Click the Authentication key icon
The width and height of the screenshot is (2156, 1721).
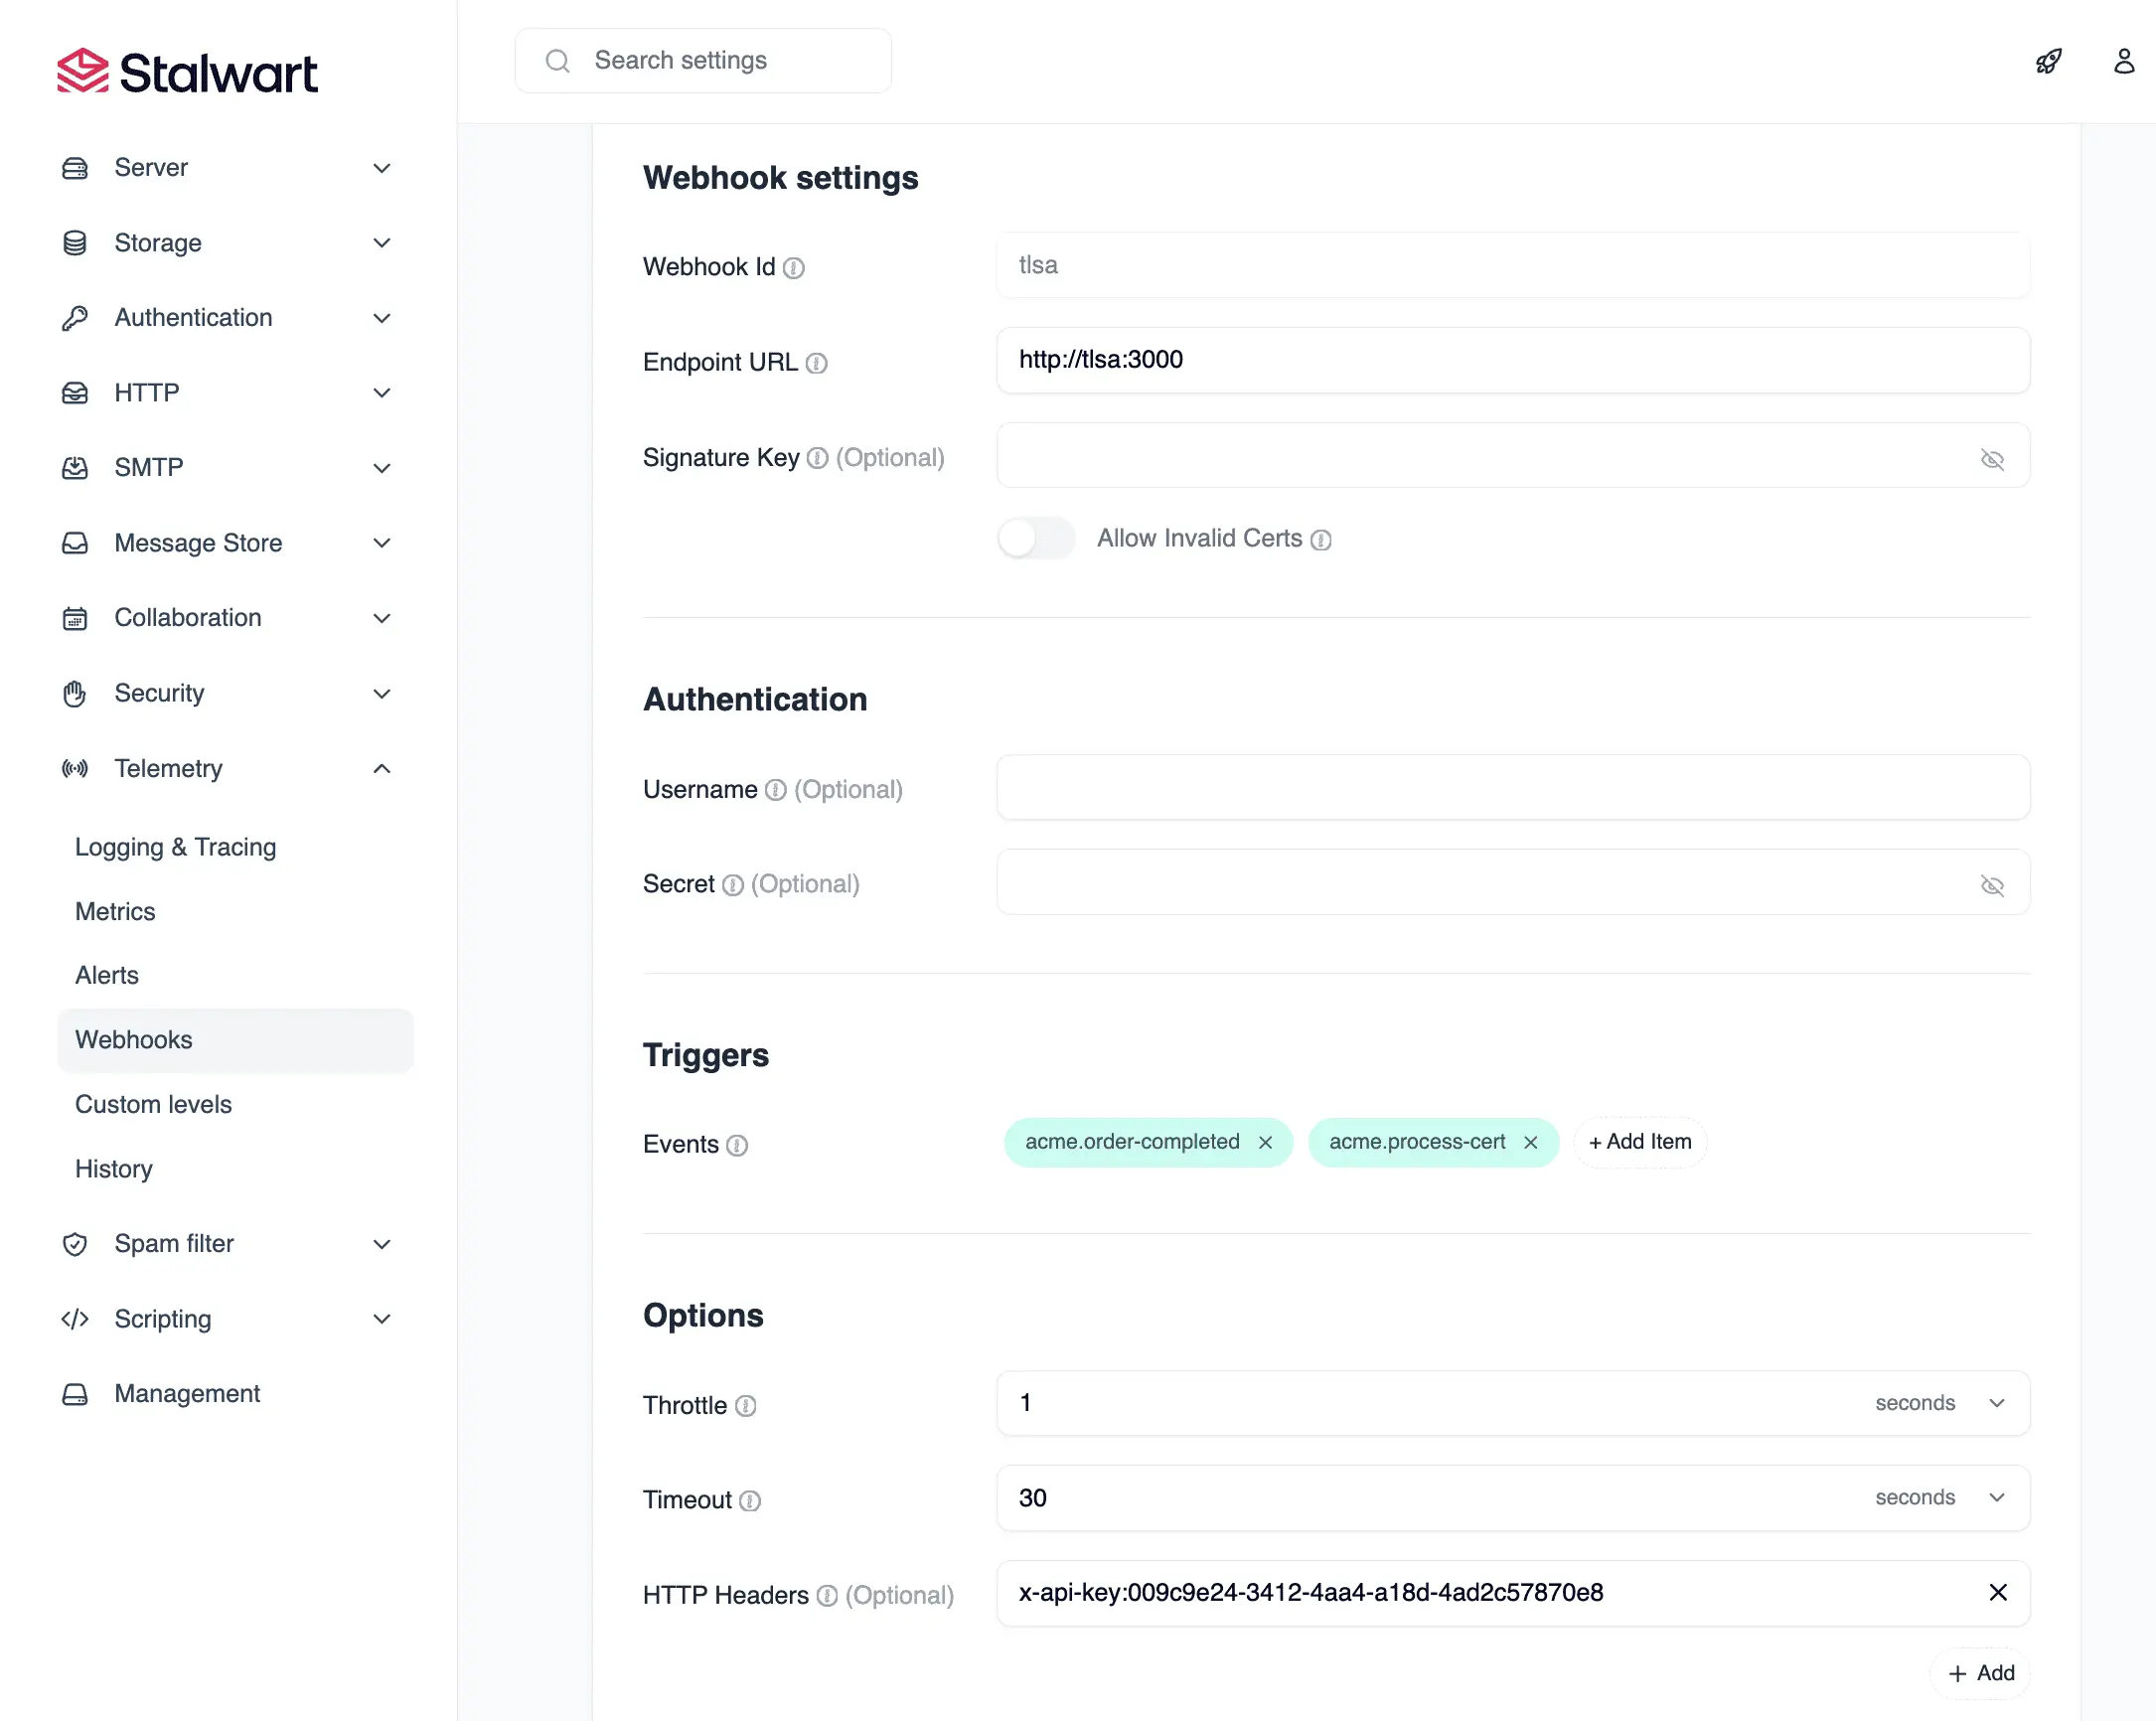[x=75, y=317]
